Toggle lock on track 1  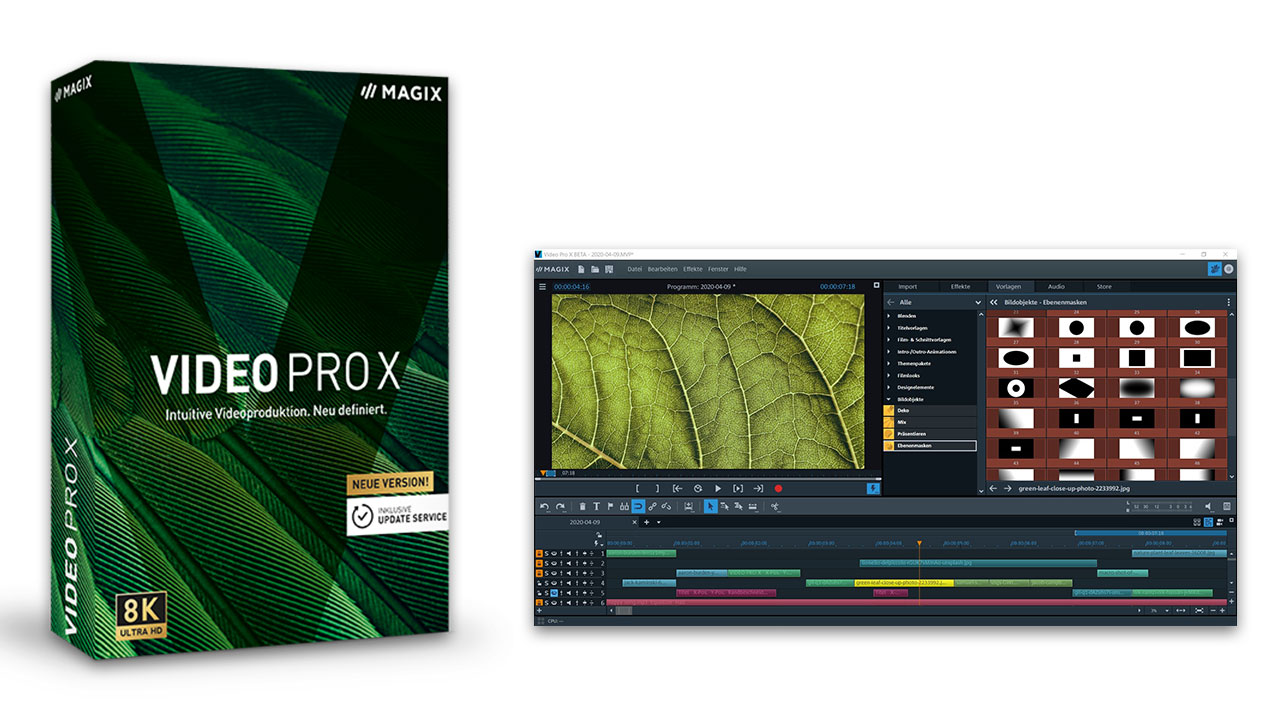[540, 553]
